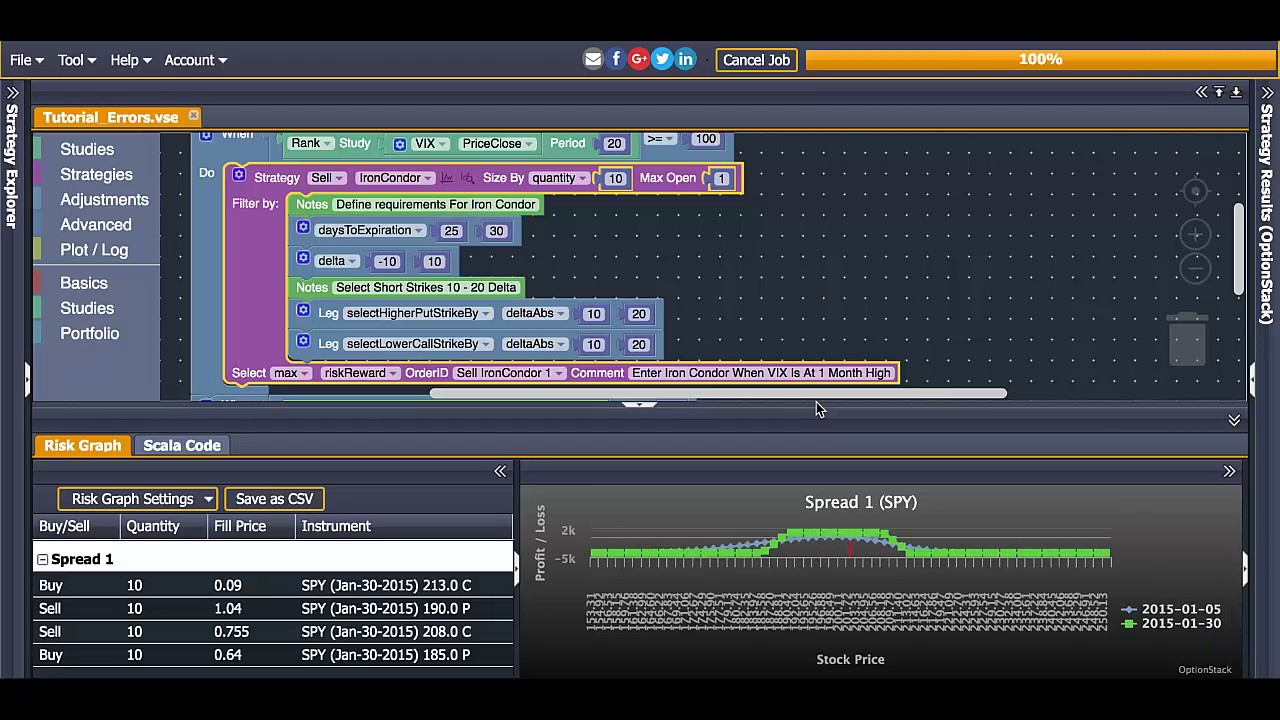This screenshot has width=1280, height=720.
Task: Open the PriceClose dropdown
Action: pyautogui.click(x=497, y=144)
